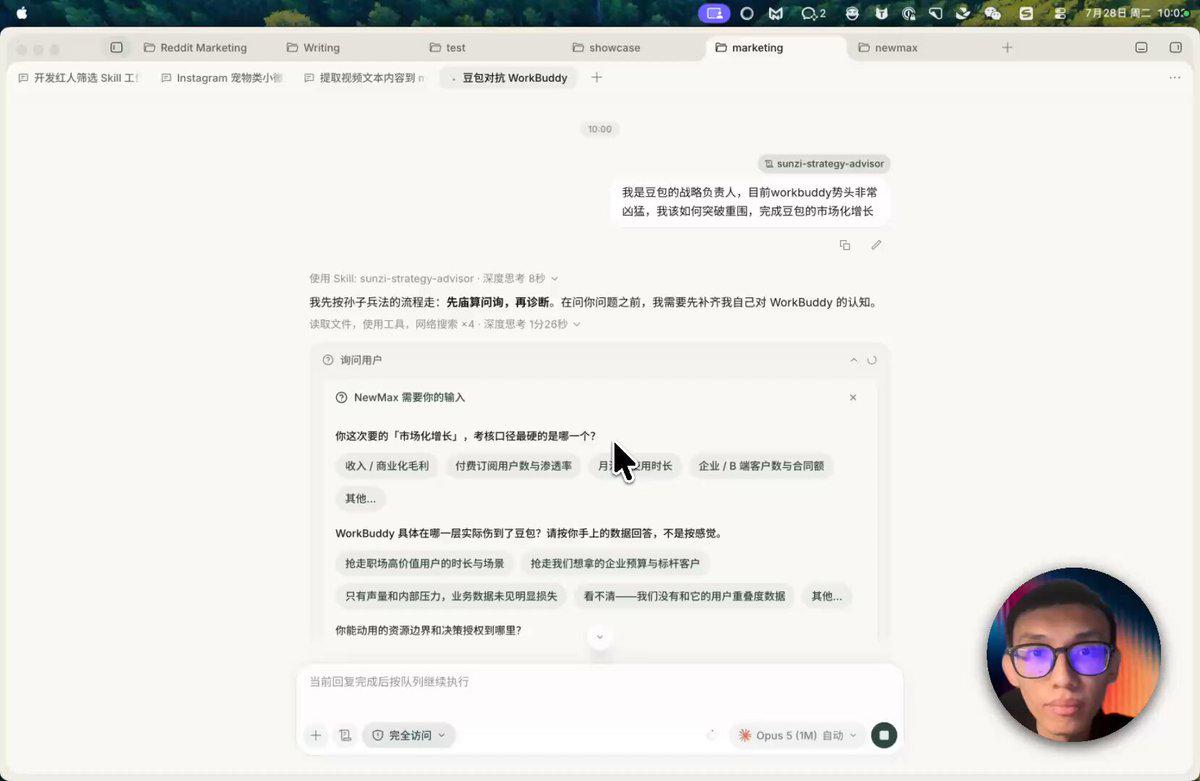
Task: Open the Opus 5 (1M) model dropdown
Action: pos(796,735)
